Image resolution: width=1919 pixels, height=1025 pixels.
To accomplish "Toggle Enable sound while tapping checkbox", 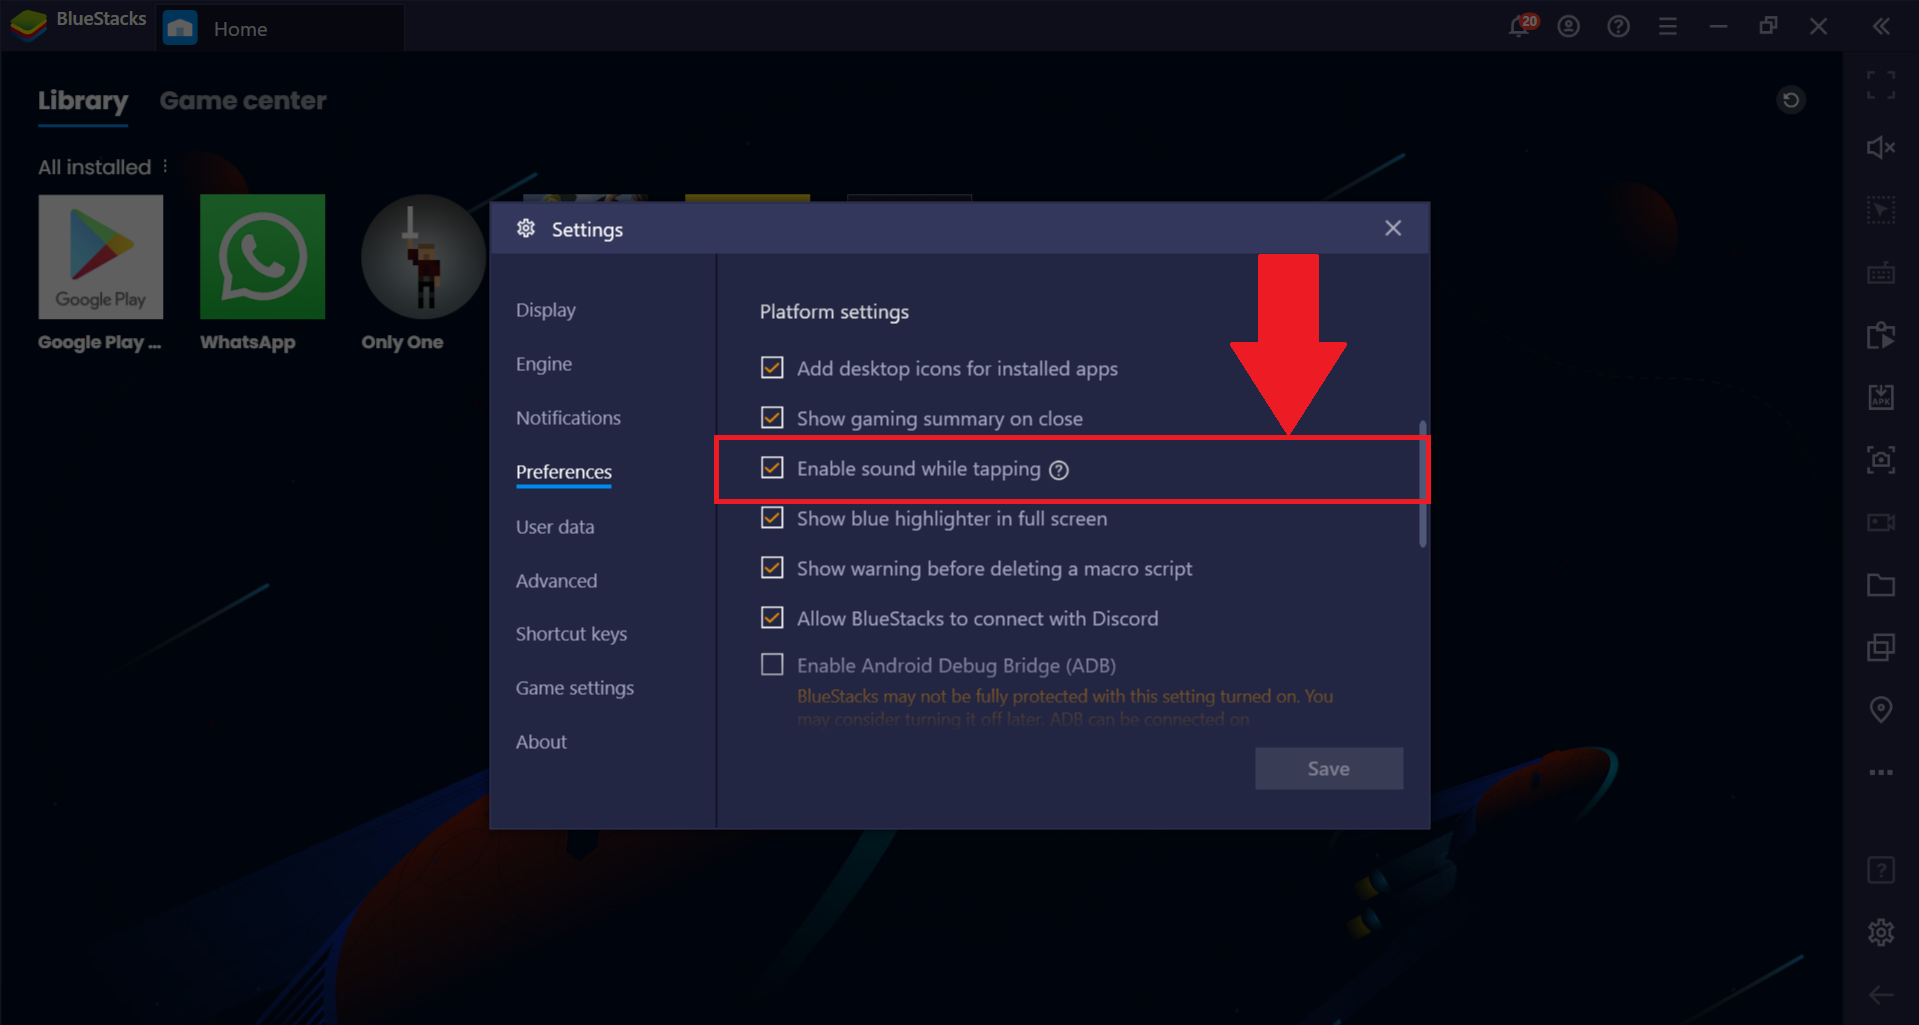I will [x=772, y=468].
